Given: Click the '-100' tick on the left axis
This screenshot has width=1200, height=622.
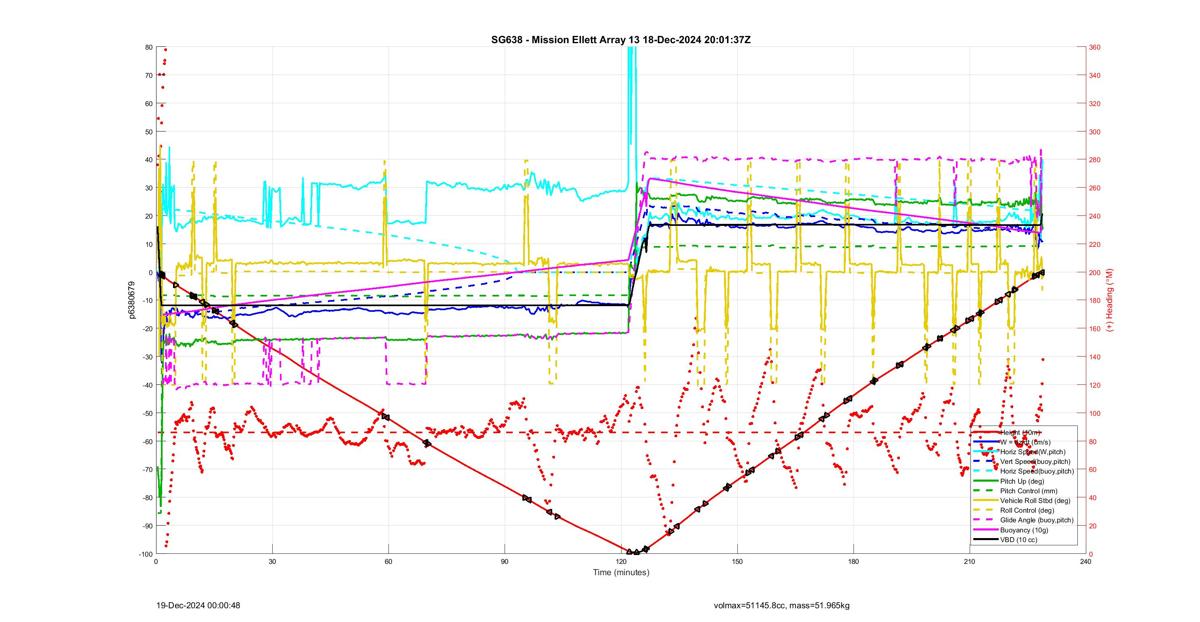Looking at the screenshot, I should [x=144, y=554].
